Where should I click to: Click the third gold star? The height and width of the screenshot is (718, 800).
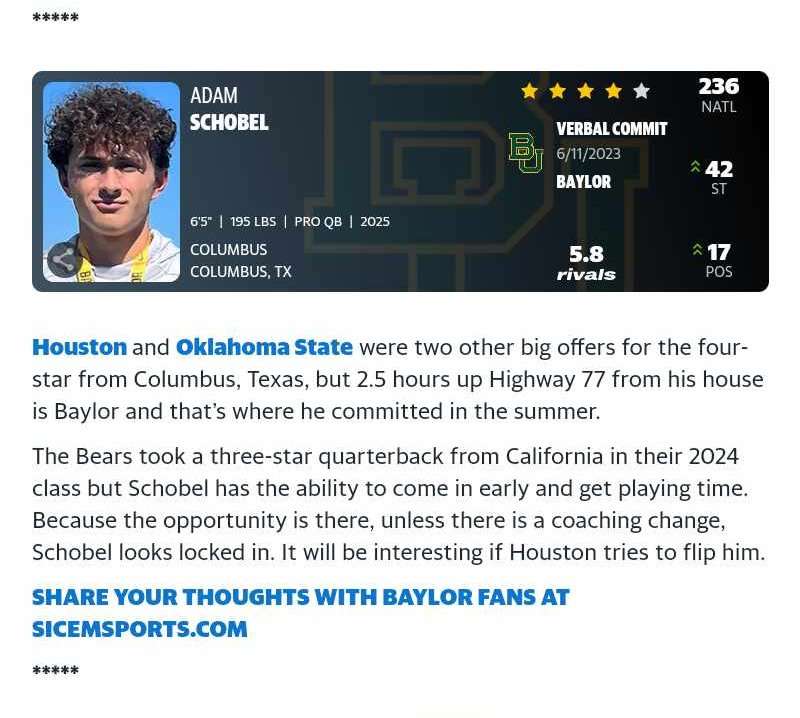(586, 91)
